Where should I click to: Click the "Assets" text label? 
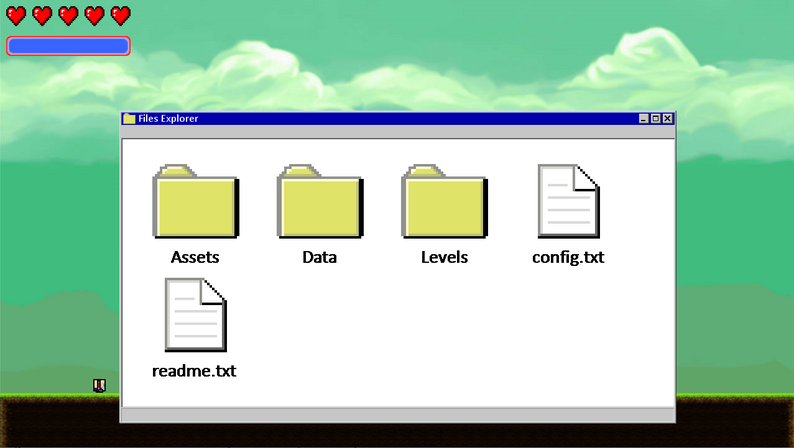point(195,257)
